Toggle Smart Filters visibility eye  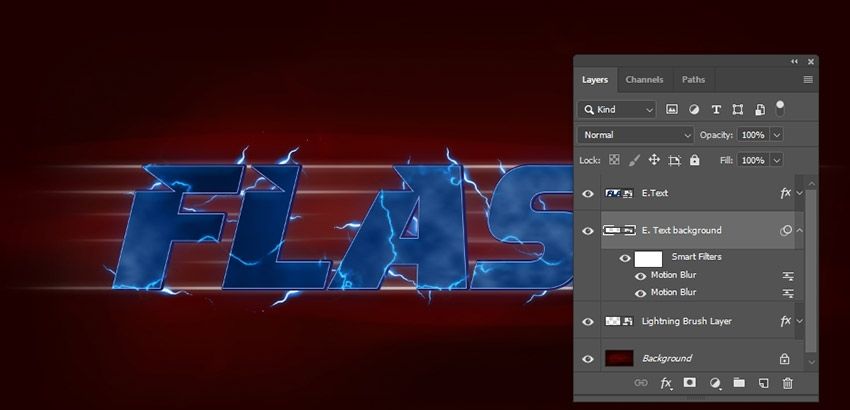[624, 259]
